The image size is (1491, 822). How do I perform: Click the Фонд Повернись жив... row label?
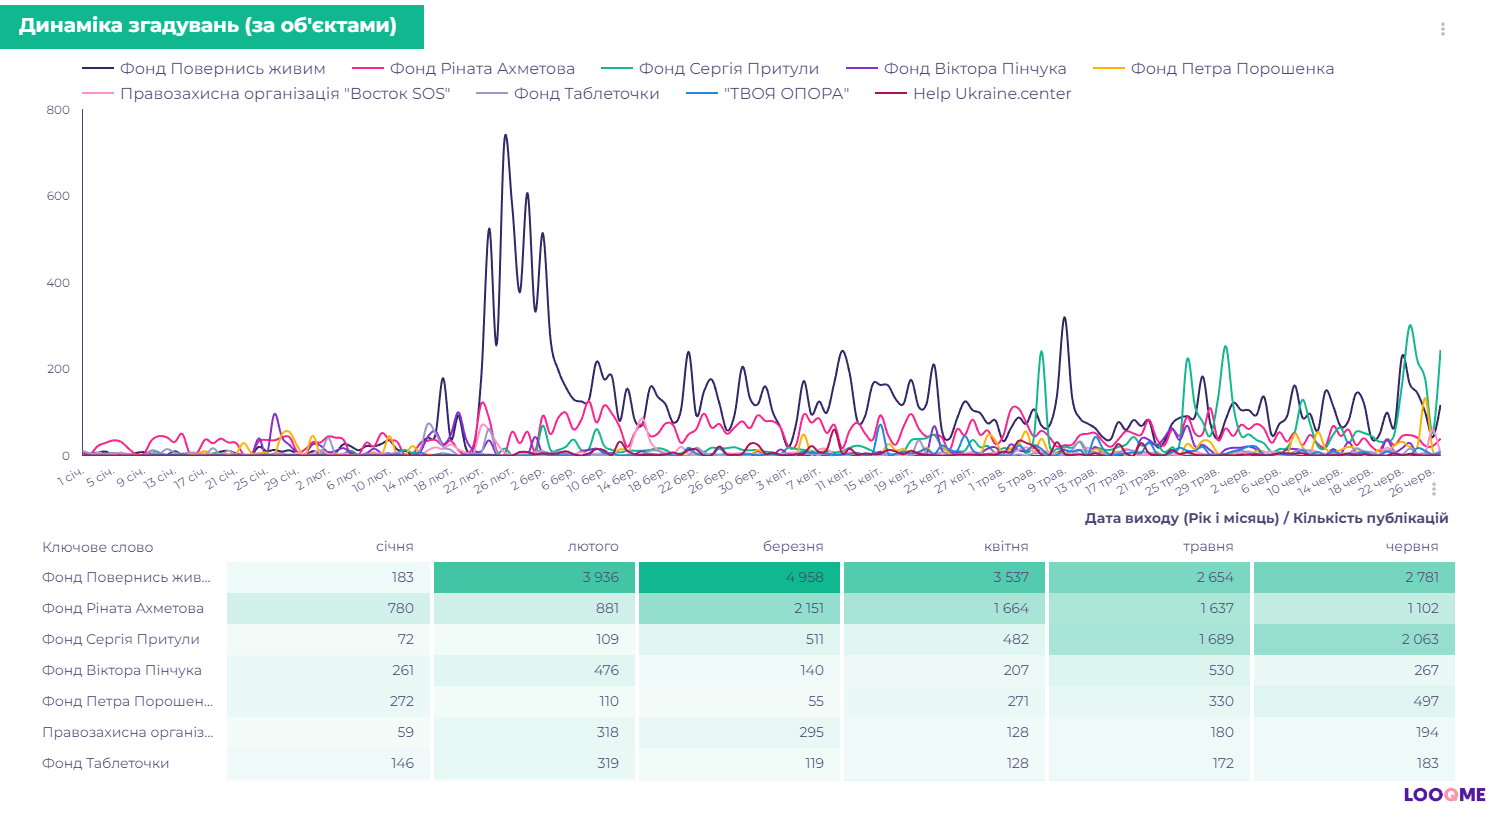(126, 577)
